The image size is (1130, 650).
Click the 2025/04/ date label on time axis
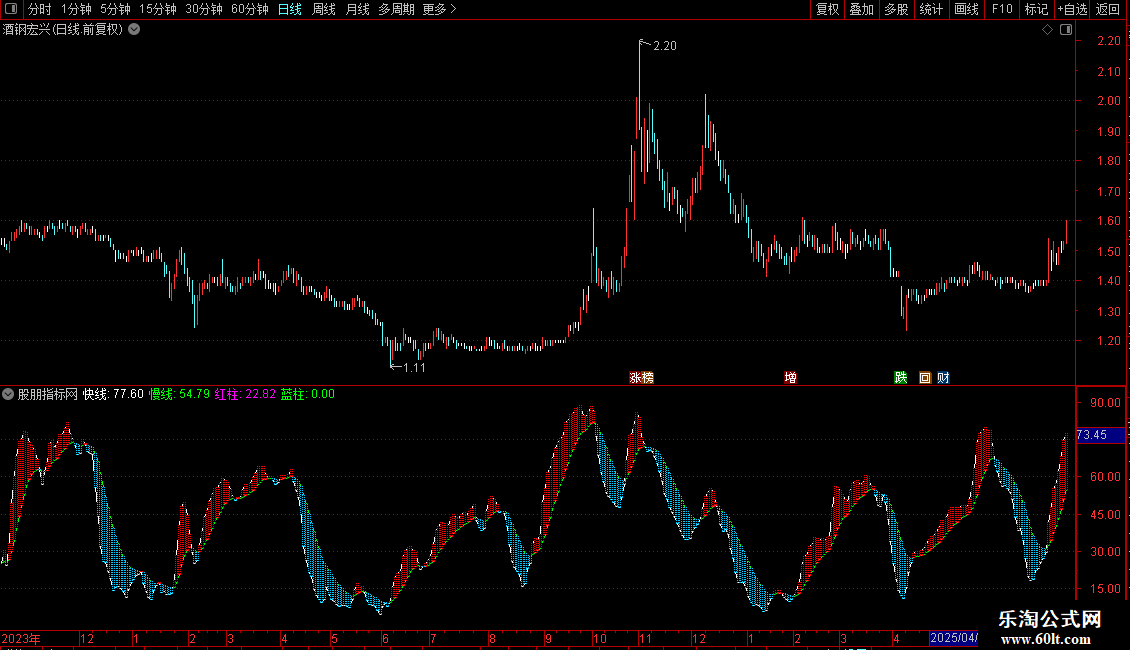click(x=954, y=638)
